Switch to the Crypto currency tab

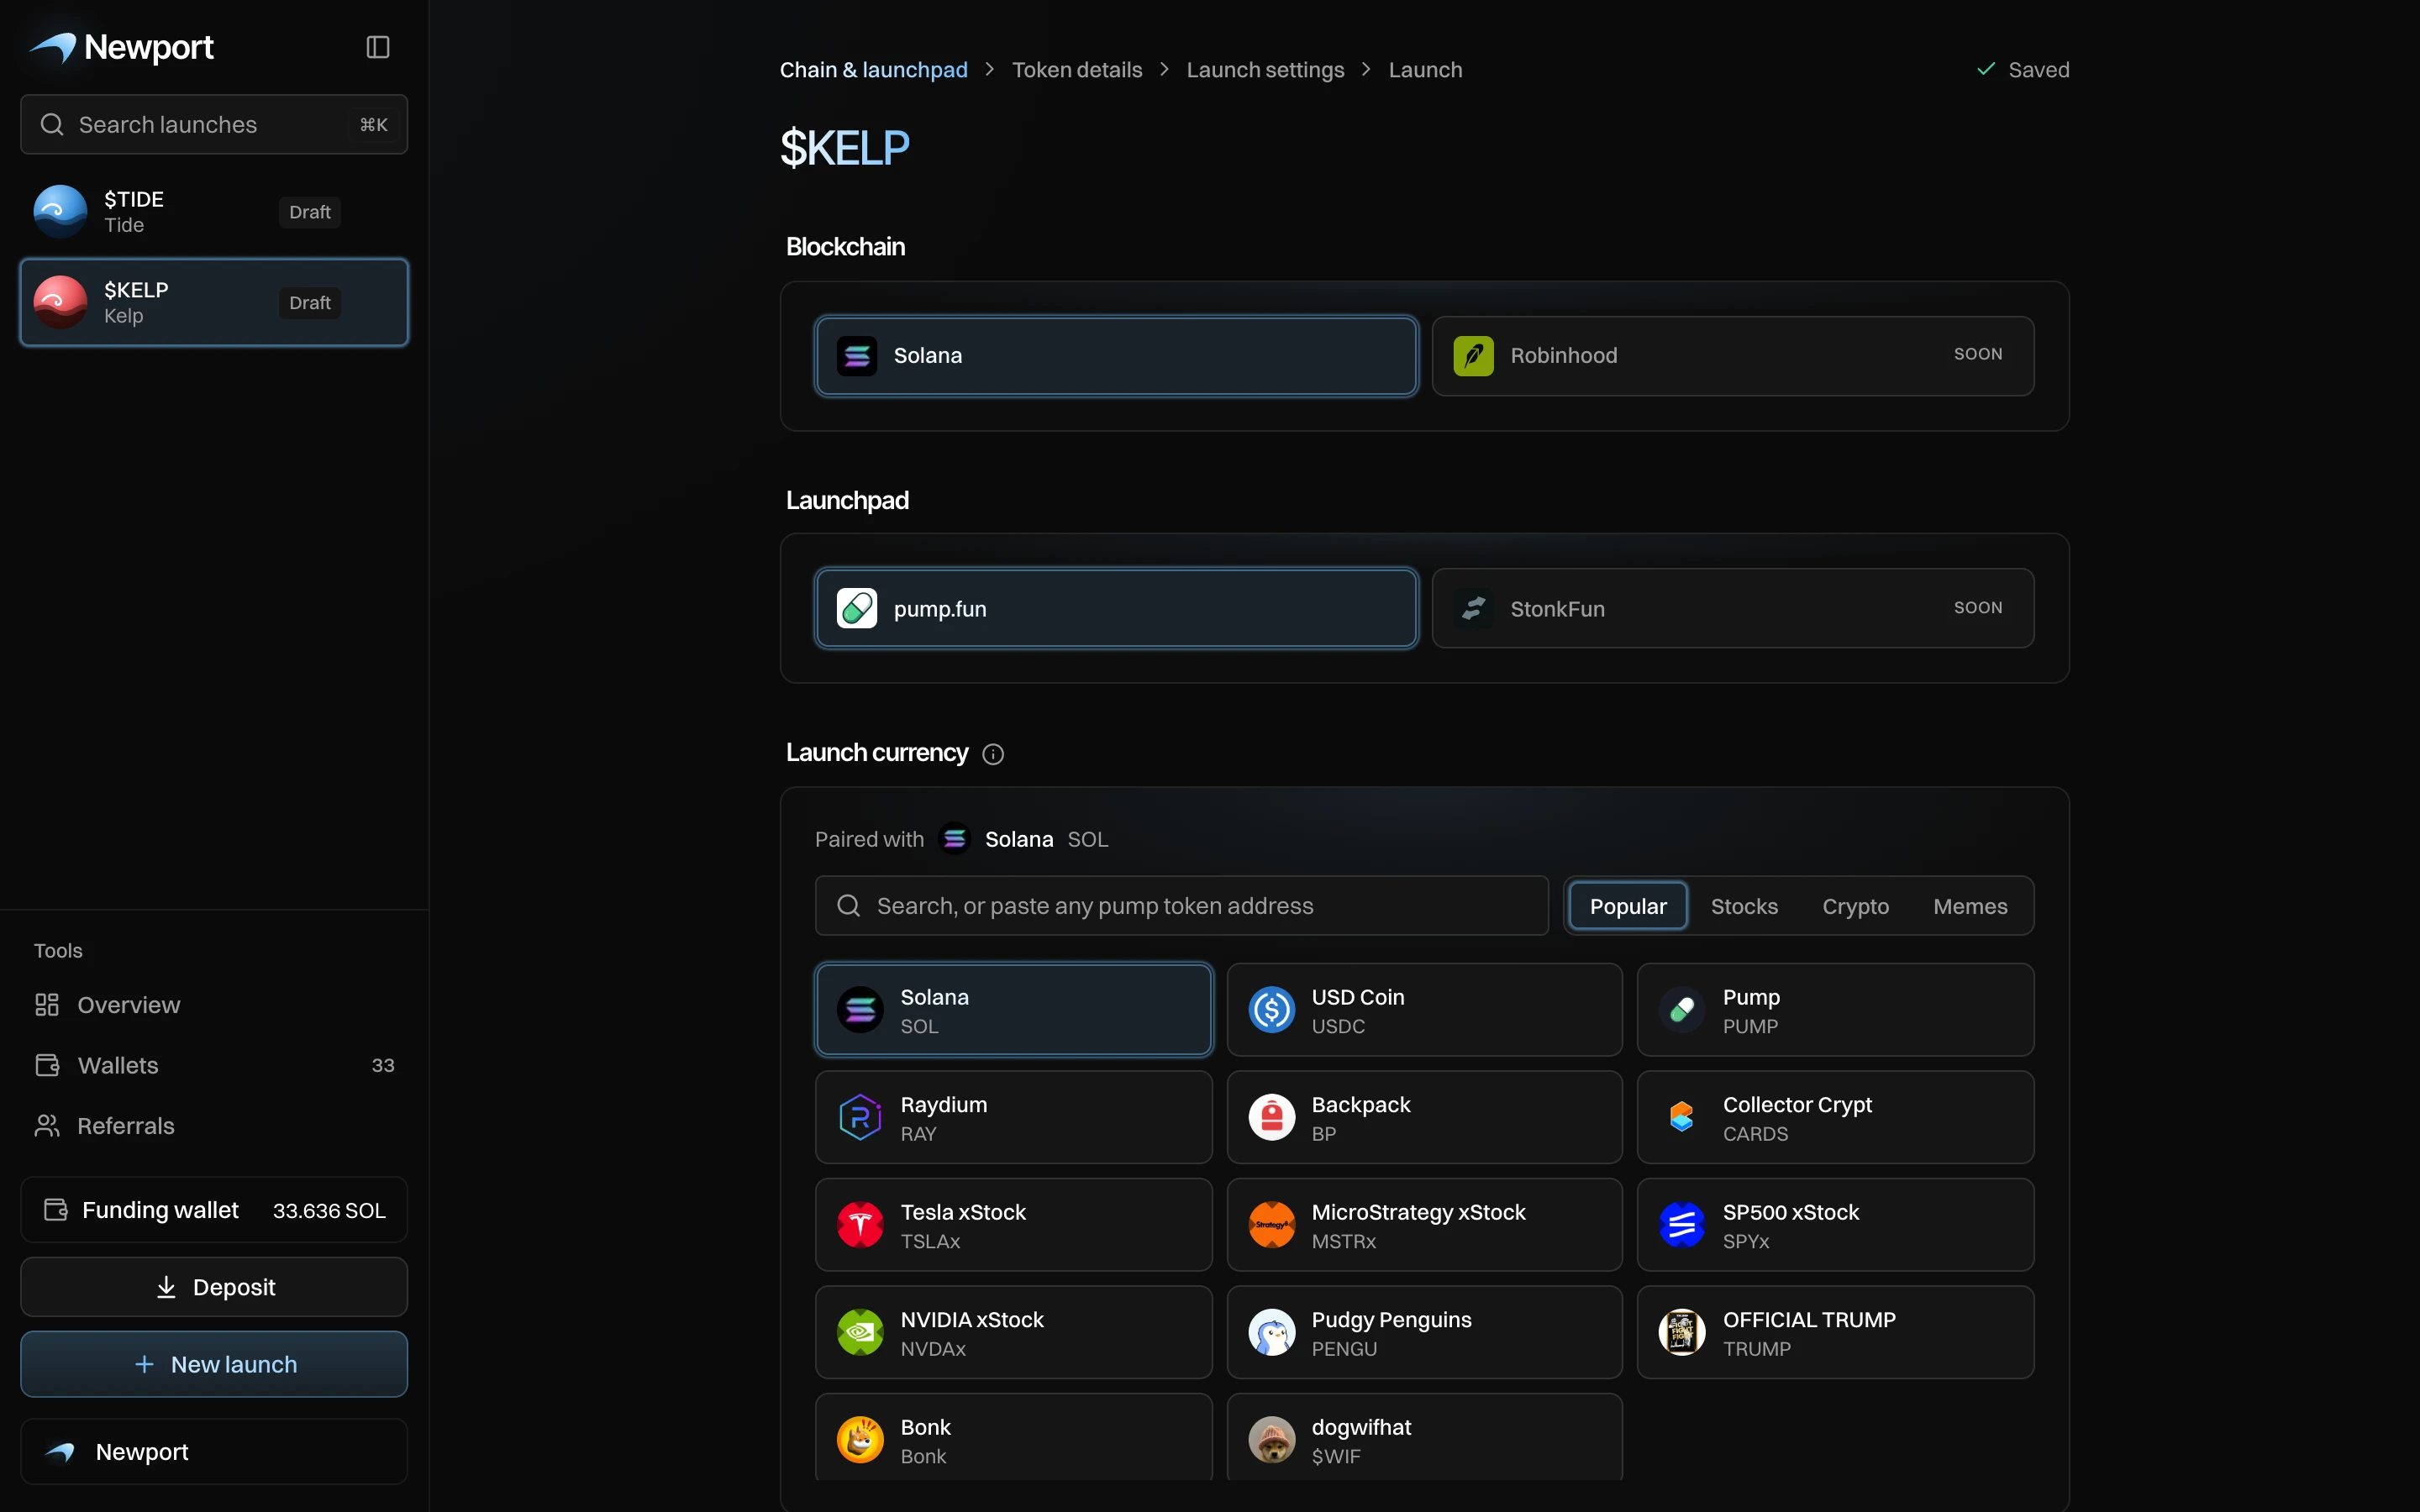coord(1855,906)
